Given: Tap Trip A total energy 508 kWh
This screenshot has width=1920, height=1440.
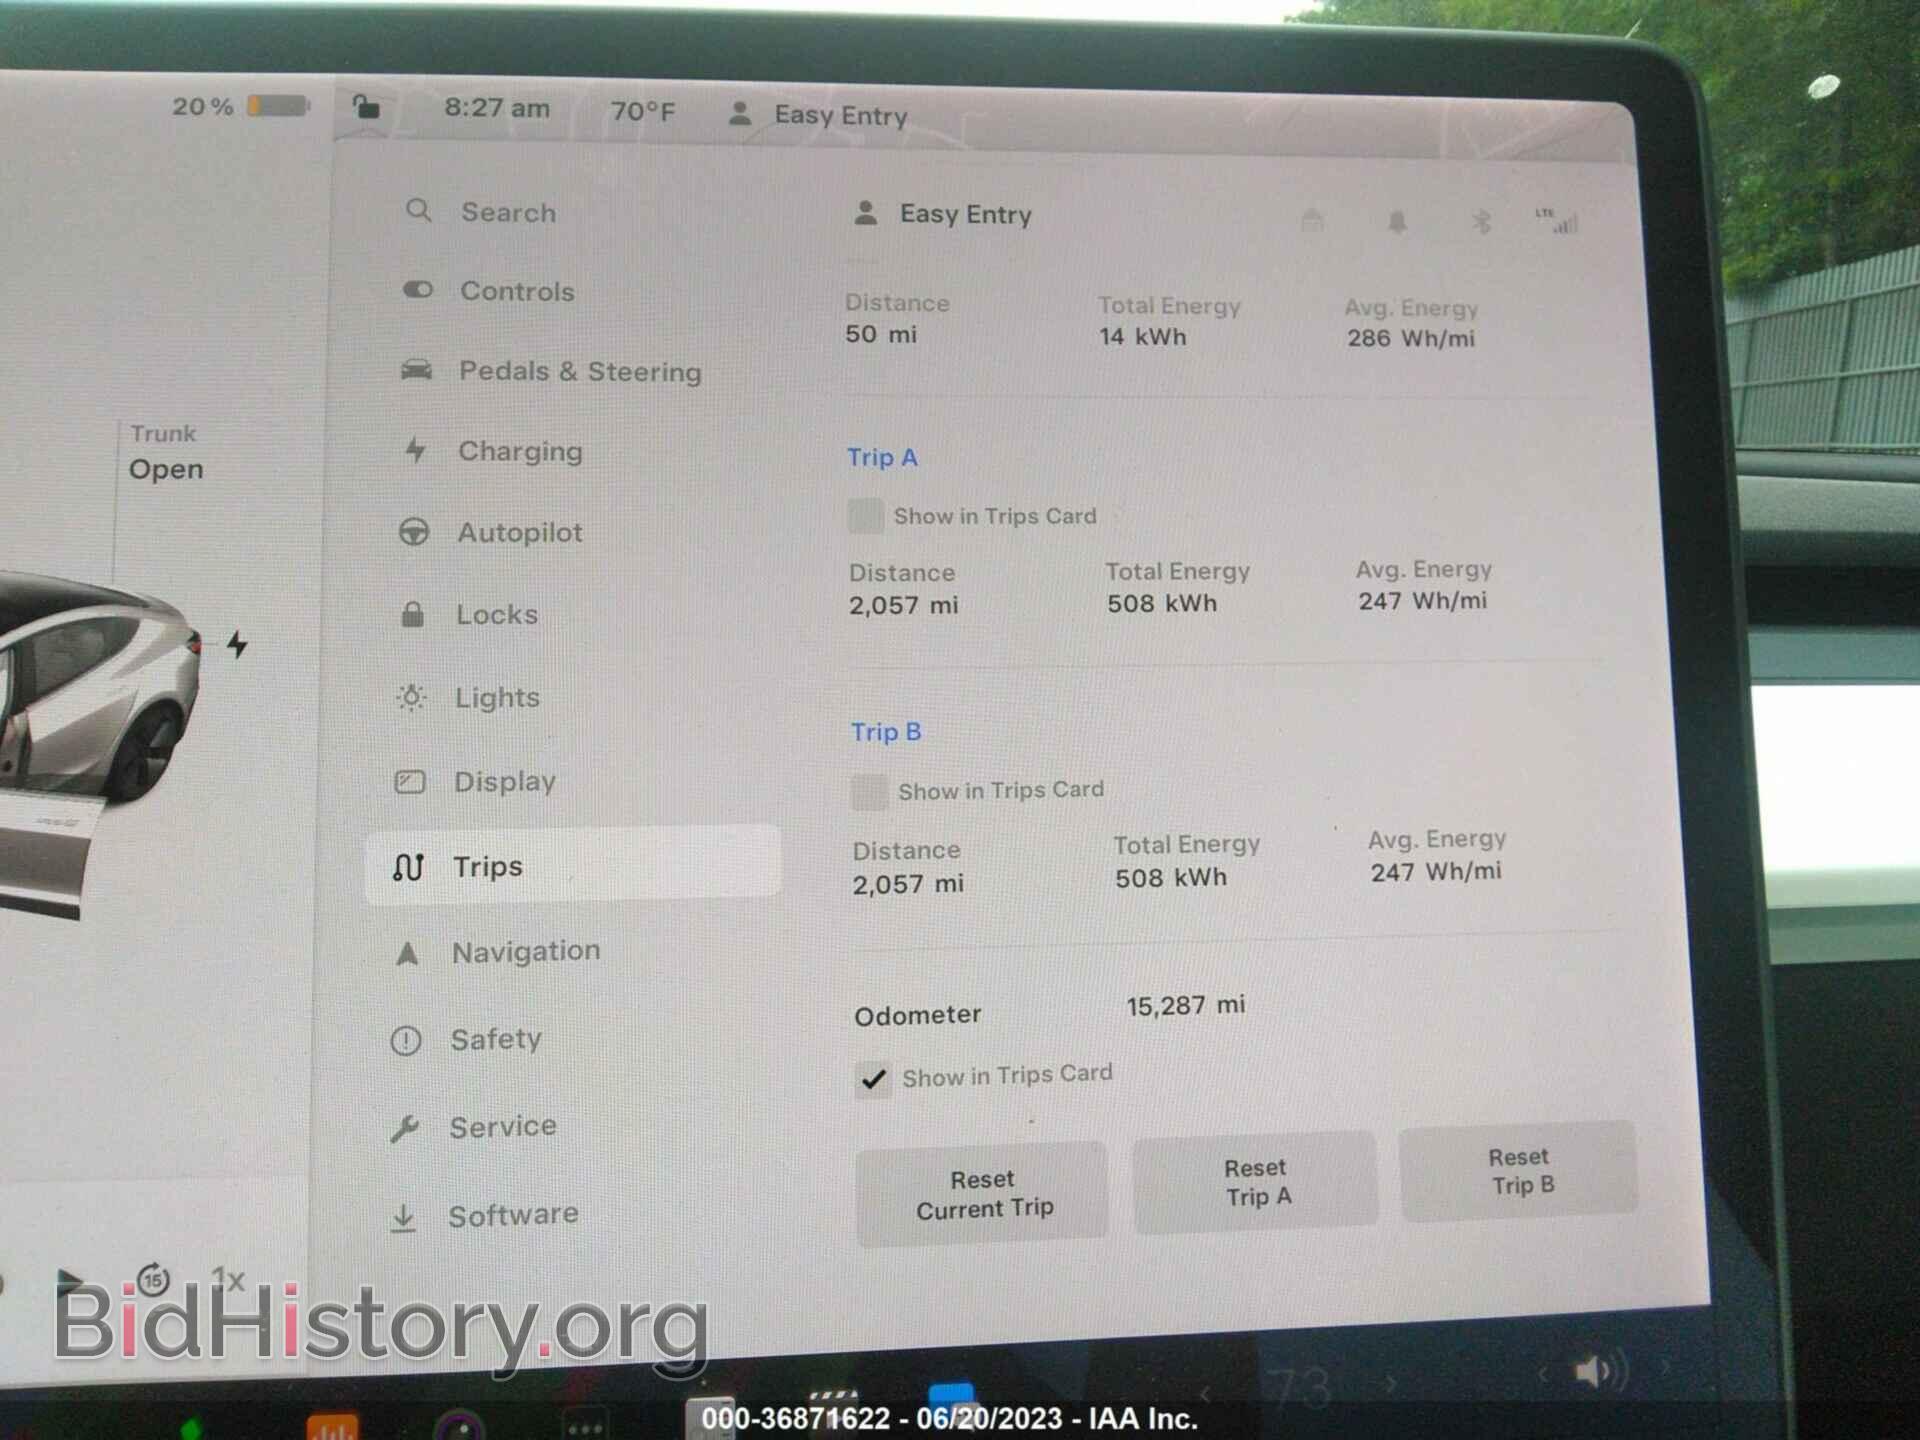Looking at the screenshot, I should point(1162,603).
